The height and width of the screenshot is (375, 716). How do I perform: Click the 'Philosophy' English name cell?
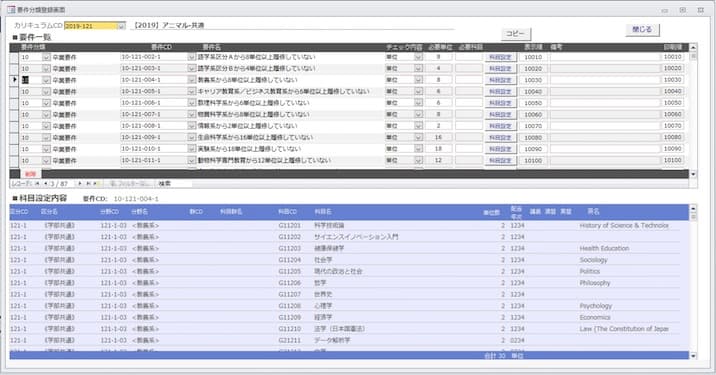[x=595, y=283]
